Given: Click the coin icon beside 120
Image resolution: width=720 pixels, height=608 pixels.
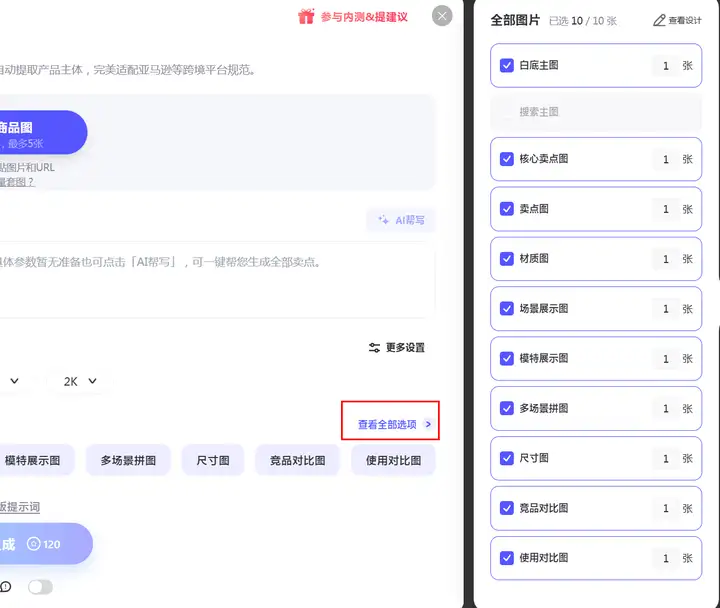Looking at the screenshot, I should pyautogui.click(x=34, y=544).
